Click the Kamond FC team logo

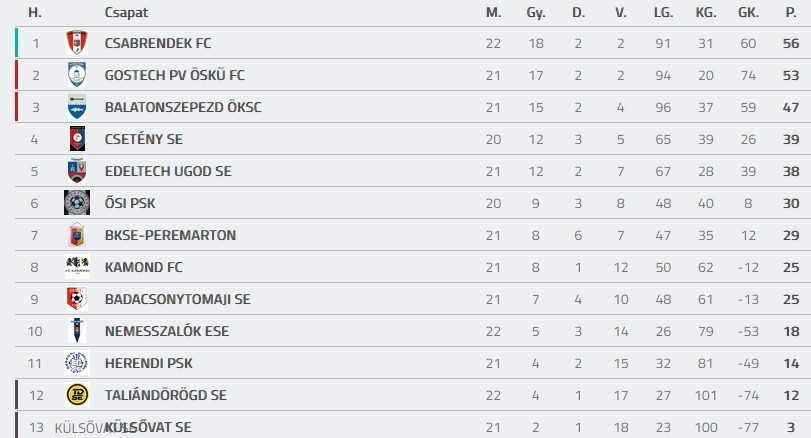[77, 267]
